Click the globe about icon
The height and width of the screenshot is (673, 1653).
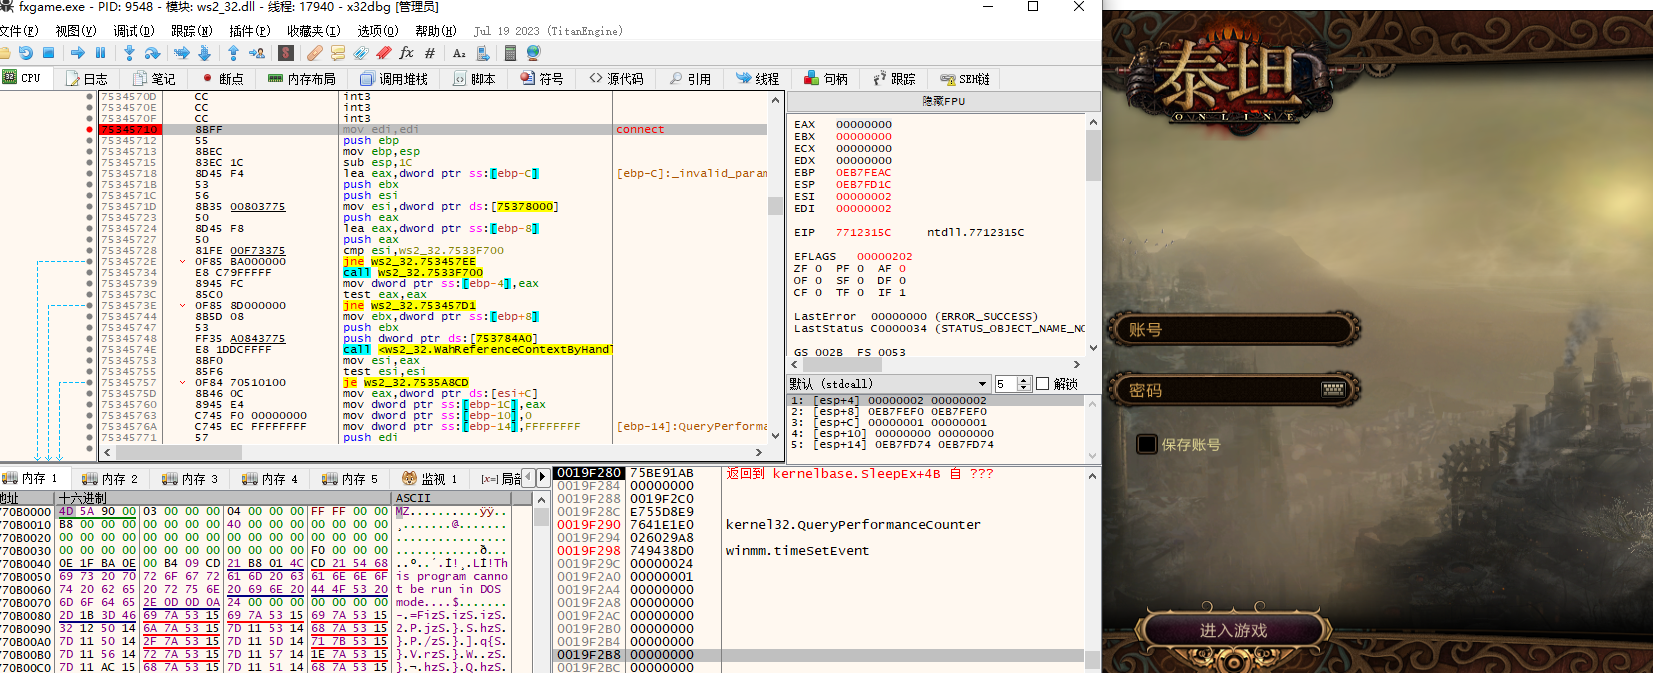pyautogui.click(x=533, y=53)
